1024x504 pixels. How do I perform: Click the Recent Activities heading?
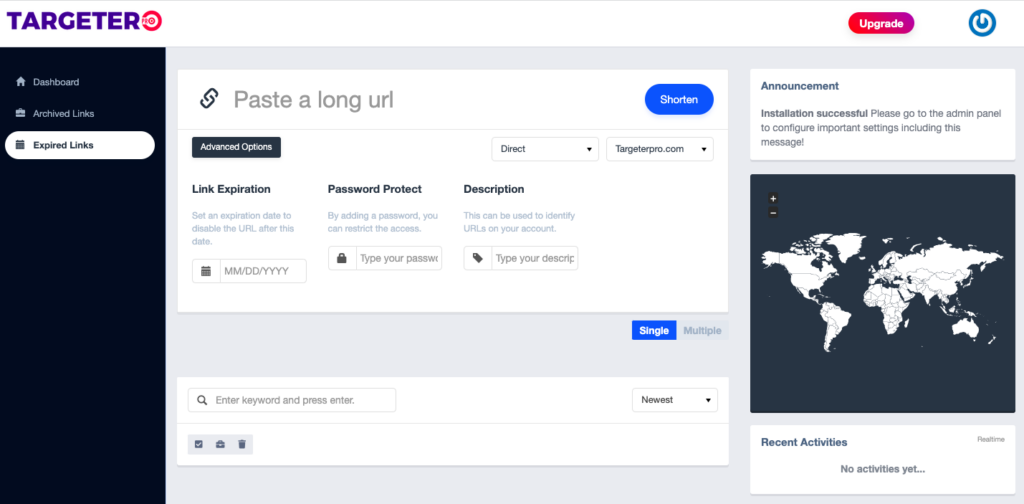(x=804, y=442)
